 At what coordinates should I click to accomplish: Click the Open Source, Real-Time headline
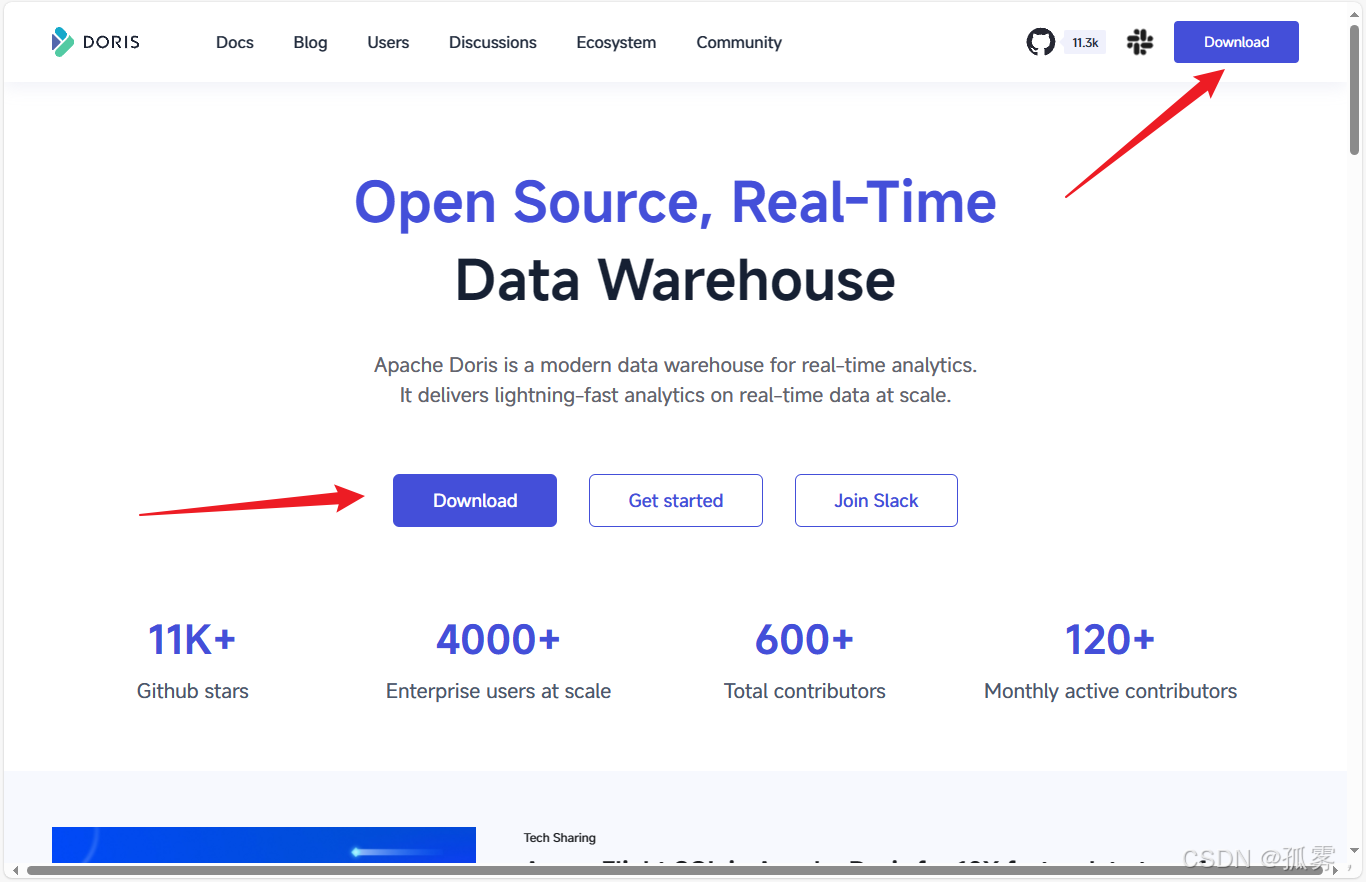pyautogui.click(x=676, y=201)
